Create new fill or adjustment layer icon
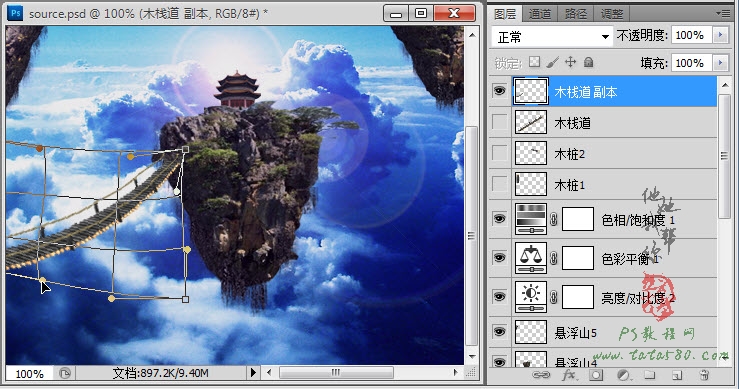Viewport: 739px width, 389px height. click(624, 375)
